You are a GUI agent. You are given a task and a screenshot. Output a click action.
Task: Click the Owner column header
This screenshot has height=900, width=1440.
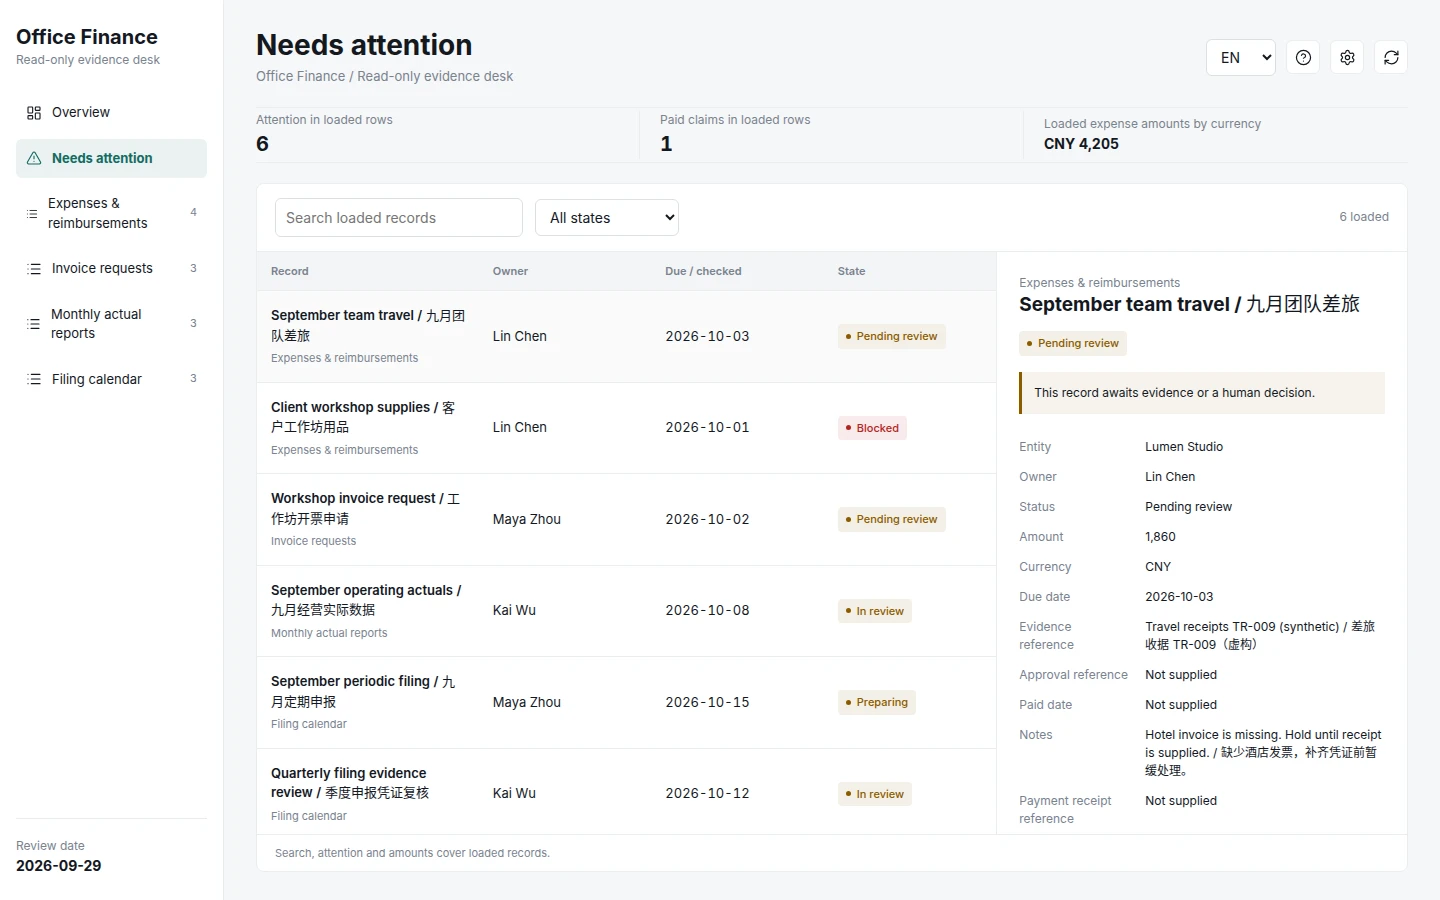510,271
